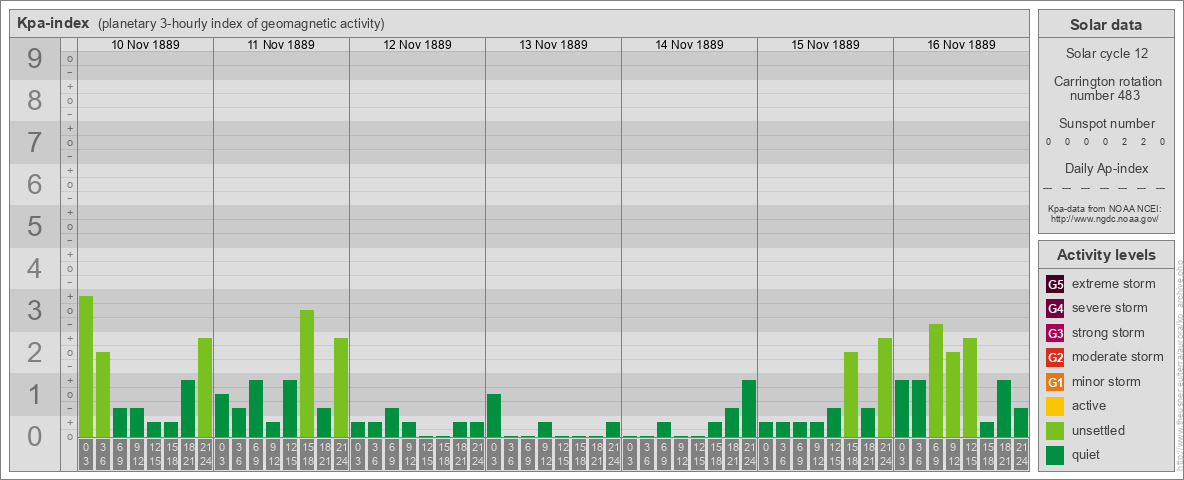The height and width of the screenshot is (480, 1184).
Task: Click the Kp scale number 0
Action: [34, 436]
